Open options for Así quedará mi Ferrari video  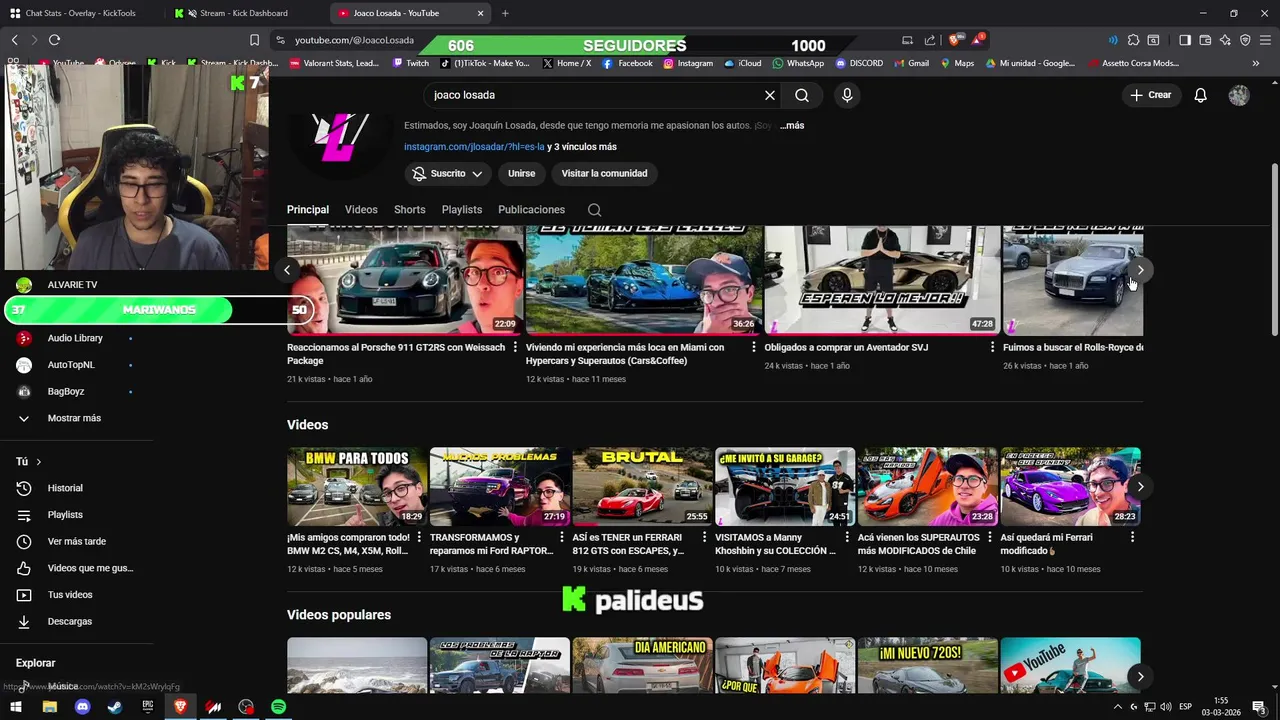click(1132, 538)
